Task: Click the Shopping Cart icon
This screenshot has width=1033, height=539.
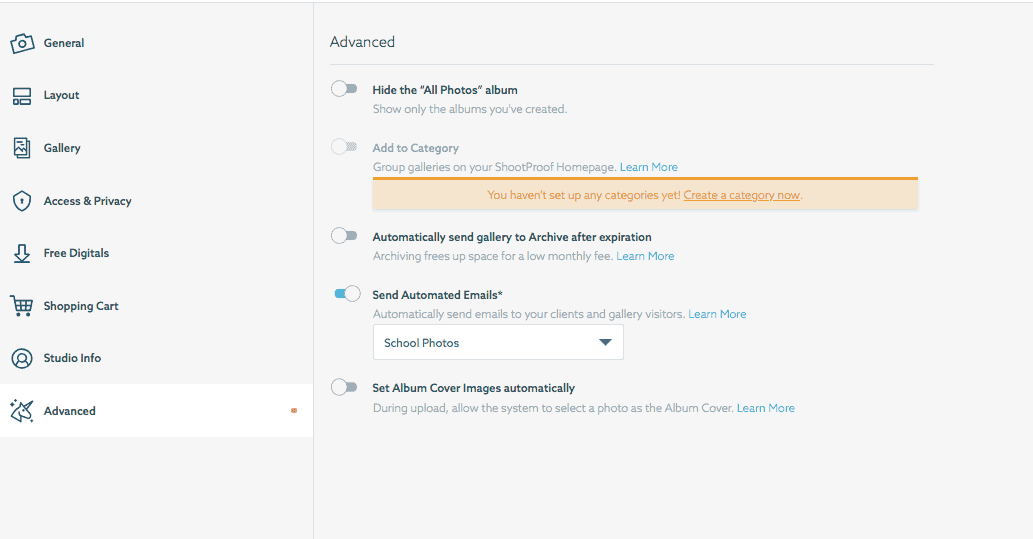Action: coord(22,306)
